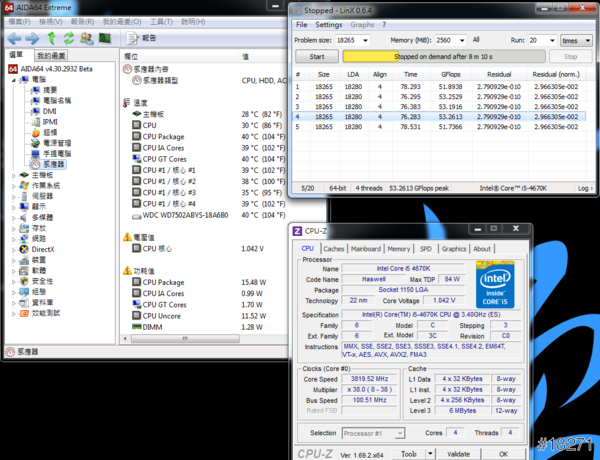Image resolution: width=600 pixels, height=460 pixels.
Task: Select DirectX in the AIDA64 tree
Action: point(45,248)
